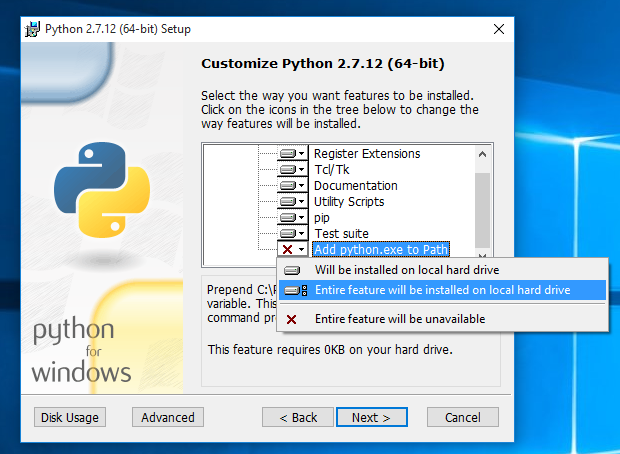Viewport: 620px width, 454px height.
Task: Choose Entire feature will be installed on local hard drive
Action: pos(442,290)
